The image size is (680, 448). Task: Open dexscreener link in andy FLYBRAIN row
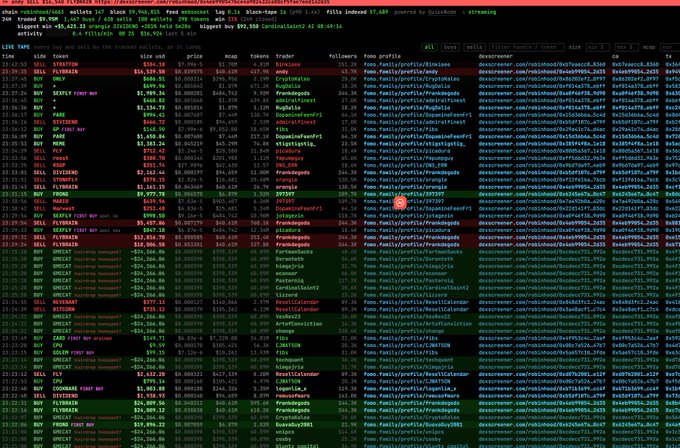click(x=542, y=72)
